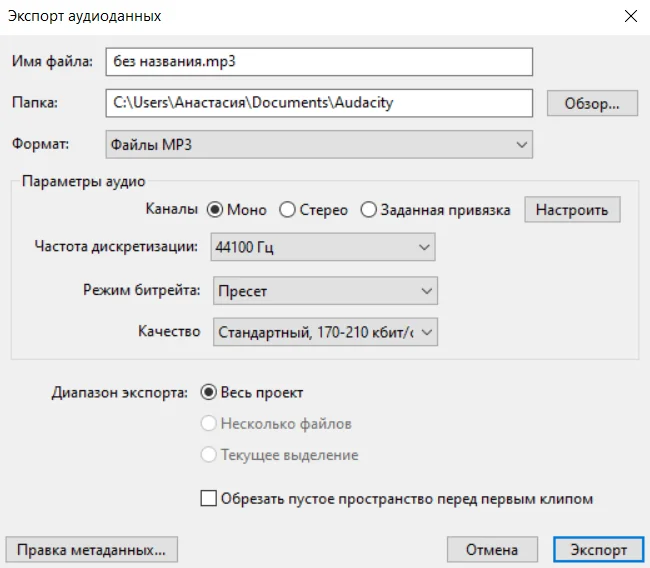Click the folder path input field

pyautogui.click(x=319, y=103)
